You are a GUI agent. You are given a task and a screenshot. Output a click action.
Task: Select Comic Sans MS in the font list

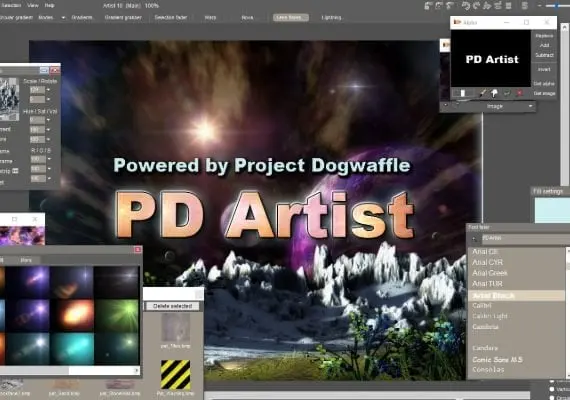click(x=498, y=359)
